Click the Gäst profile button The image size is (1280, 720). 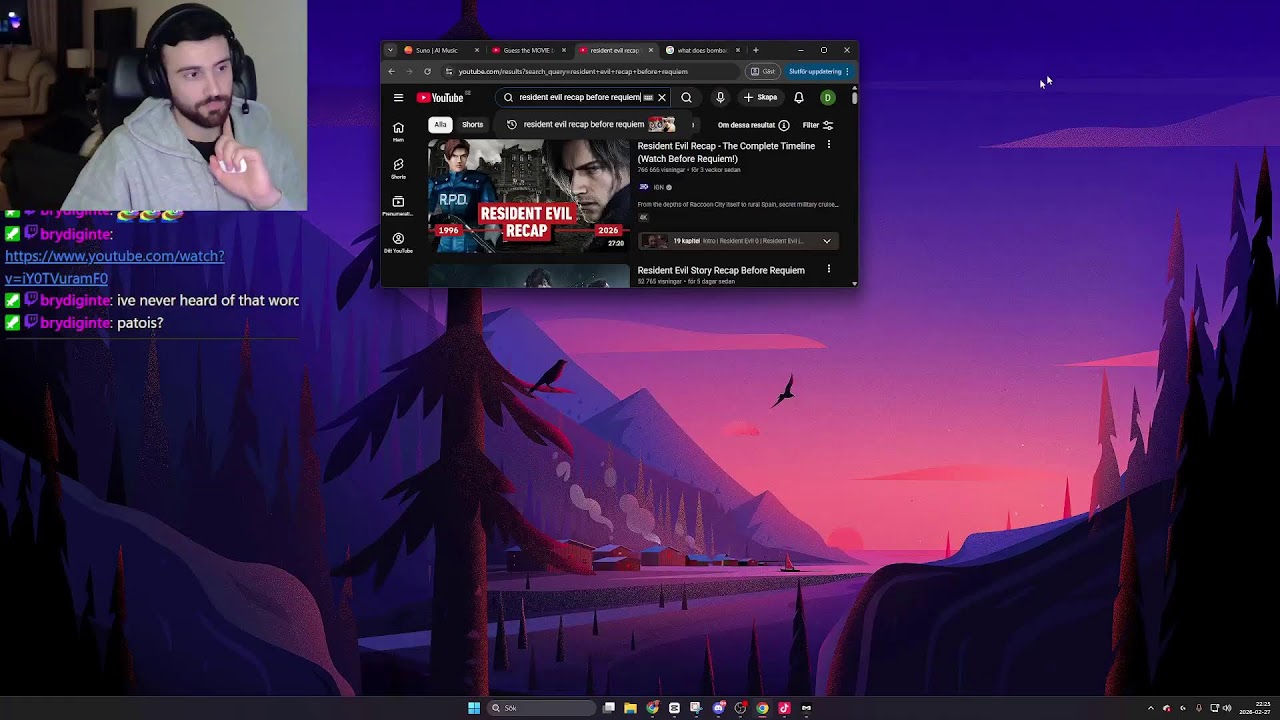[x=763, y=72]
